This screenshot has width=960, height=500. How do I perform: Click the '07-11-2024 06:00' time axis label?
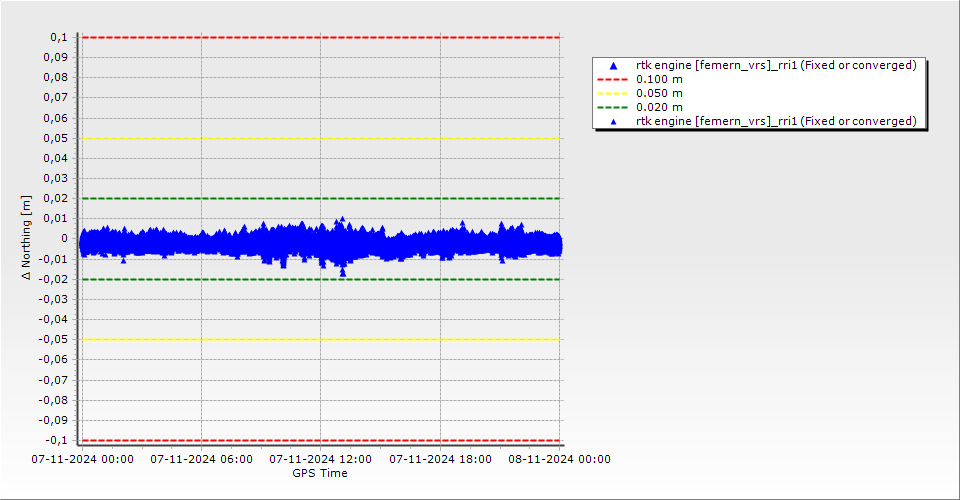coord(201,460)
